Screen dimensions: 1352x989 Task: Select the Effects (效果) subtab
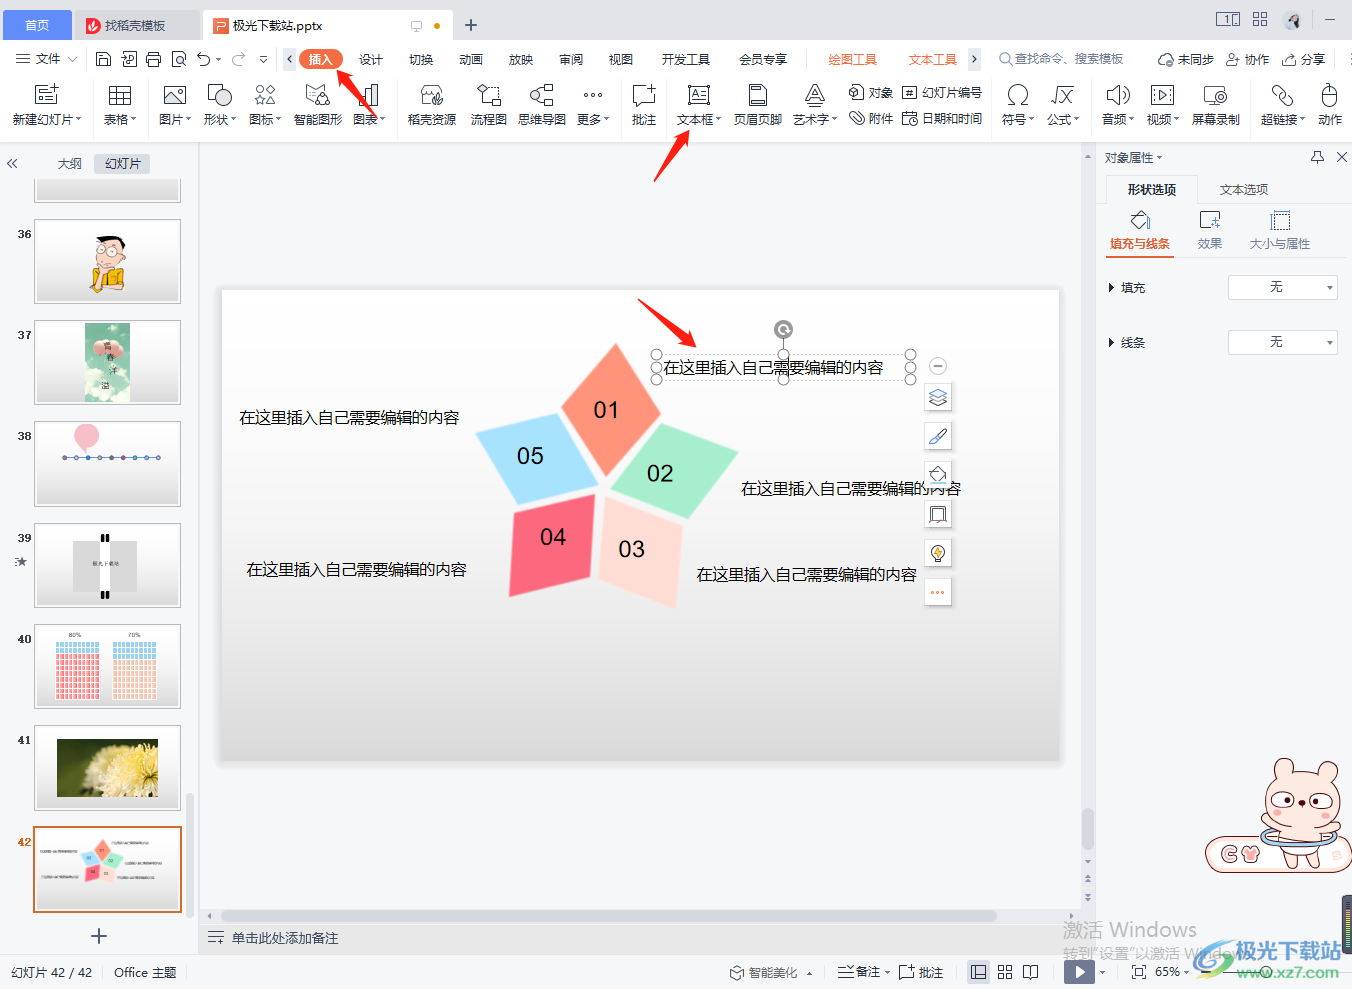(x=1210, y=230)
